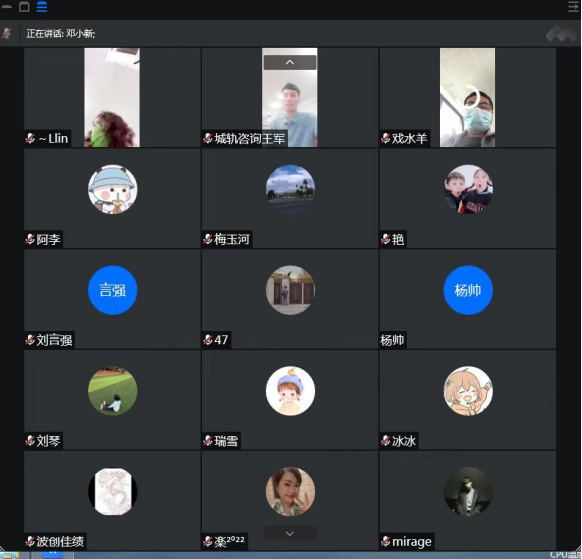The image size is (582, 559).
Task: Expand previous page with the up chevron
Action: click(x=290, y=62)
